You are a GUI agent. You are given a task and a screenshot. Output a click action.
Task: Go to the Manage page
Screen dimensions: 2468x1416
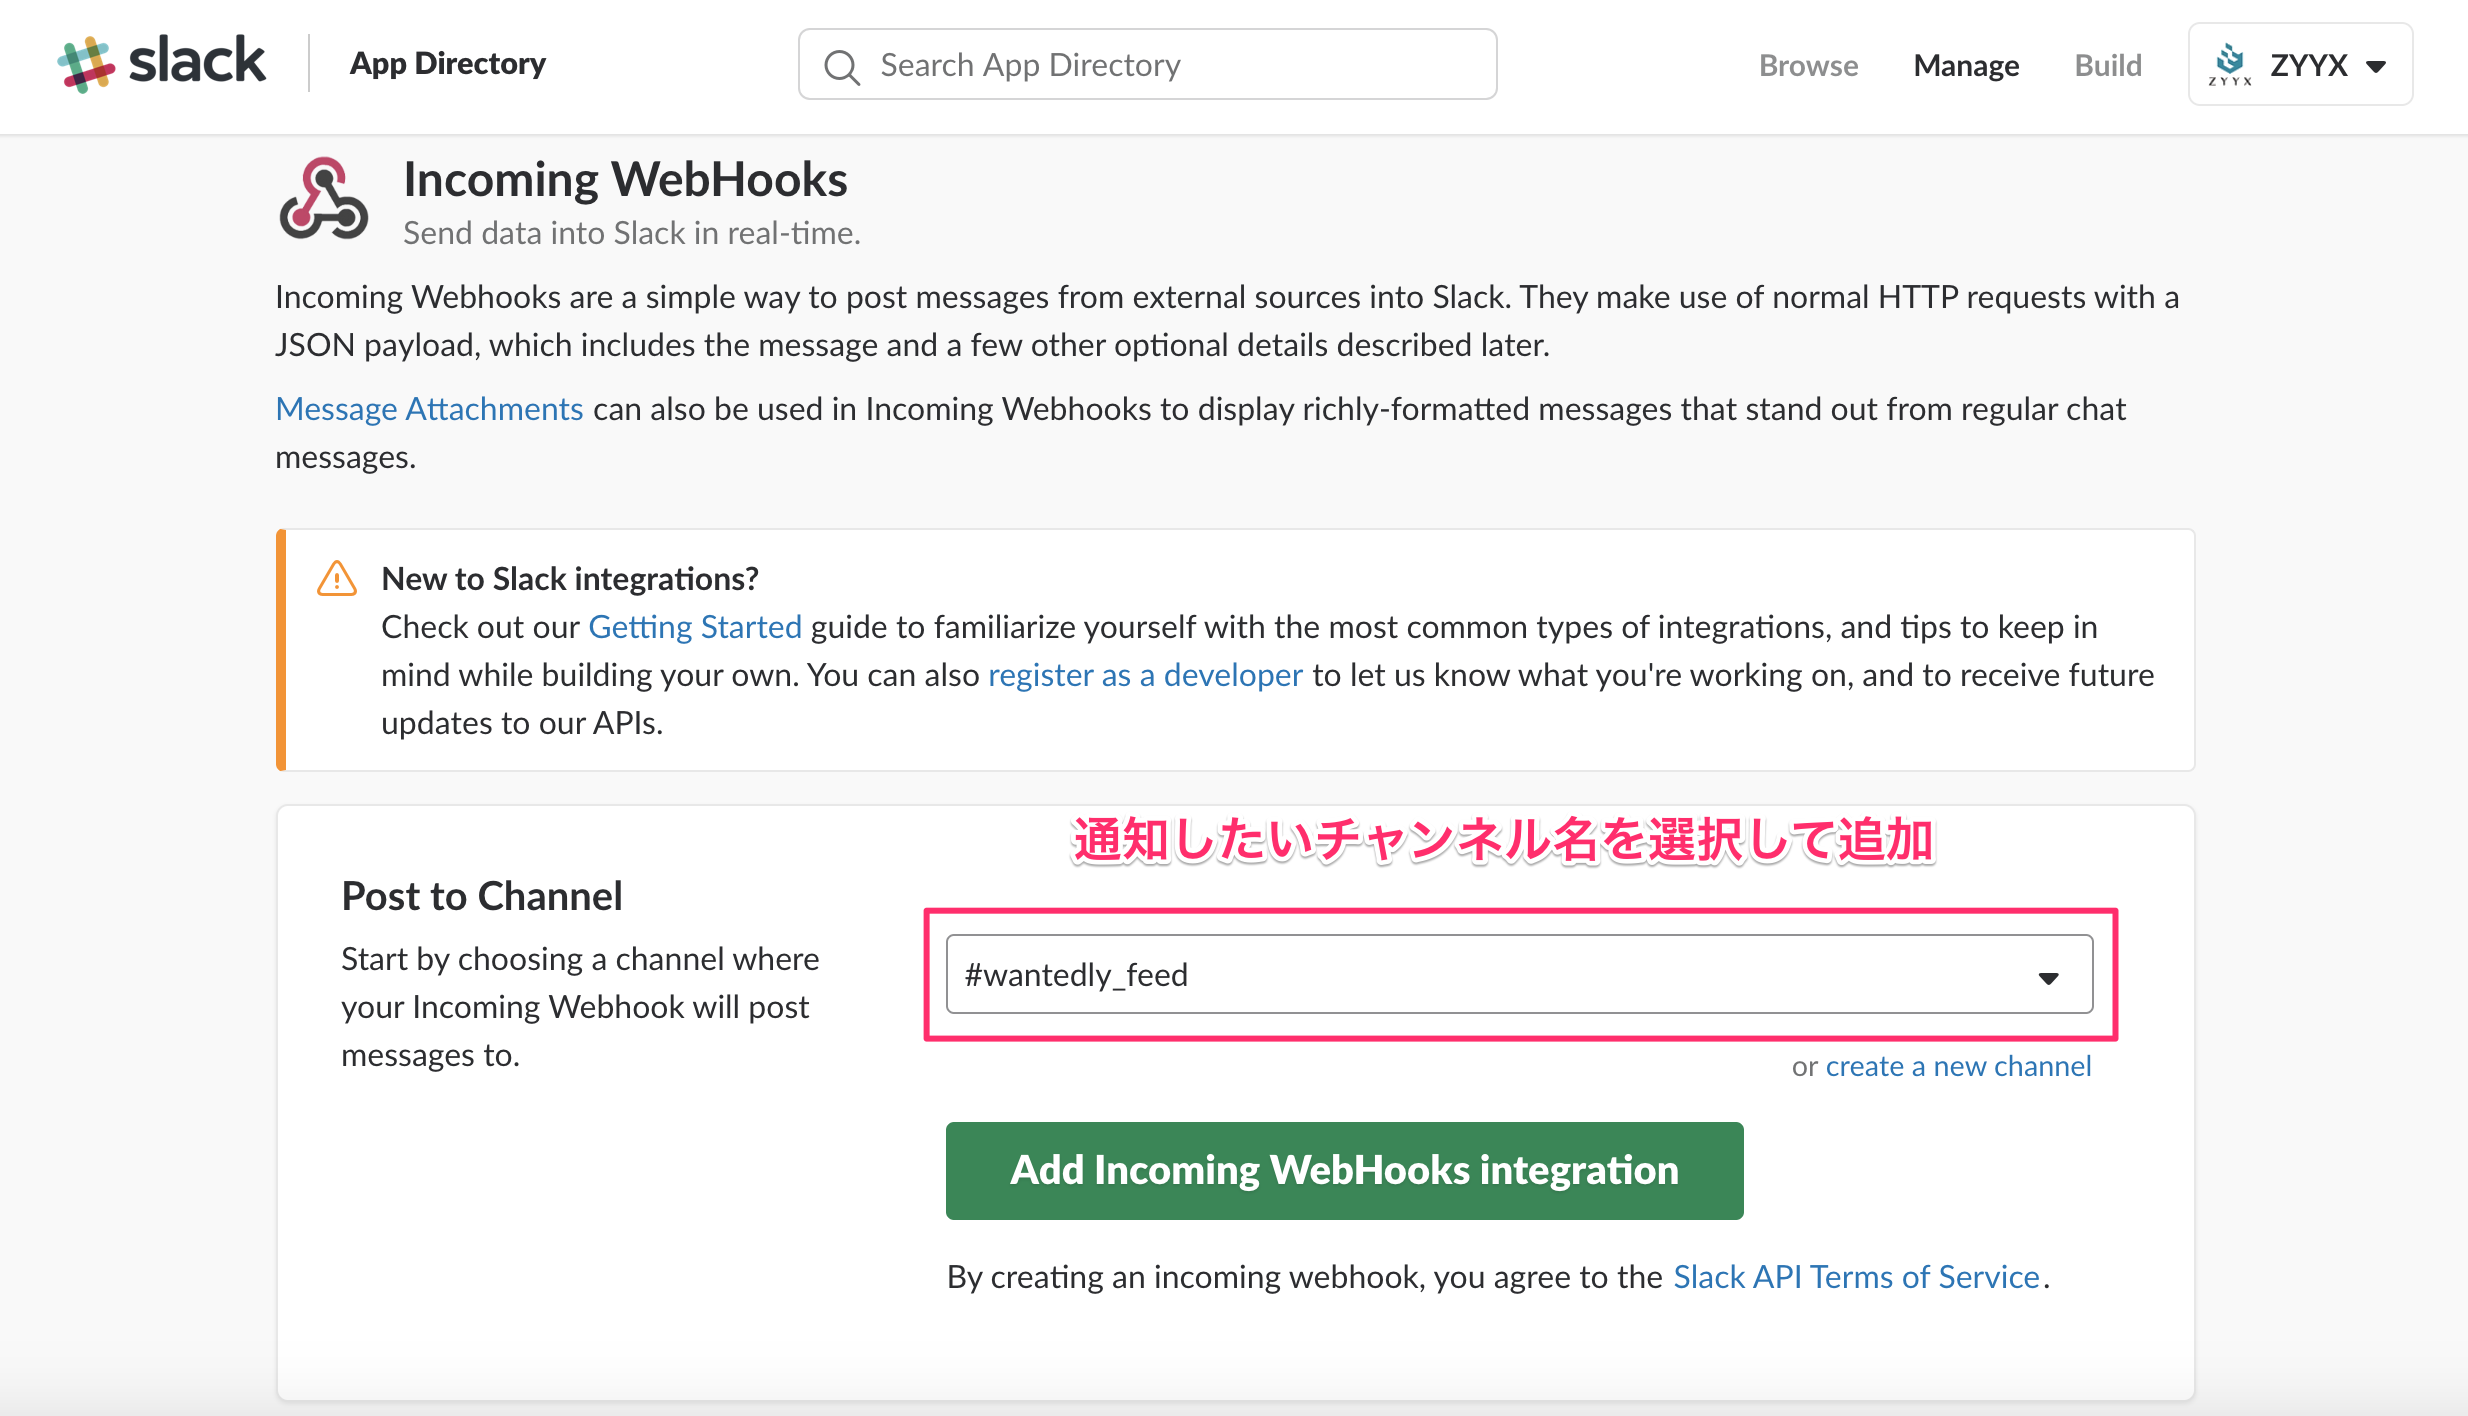point(1966,65)
